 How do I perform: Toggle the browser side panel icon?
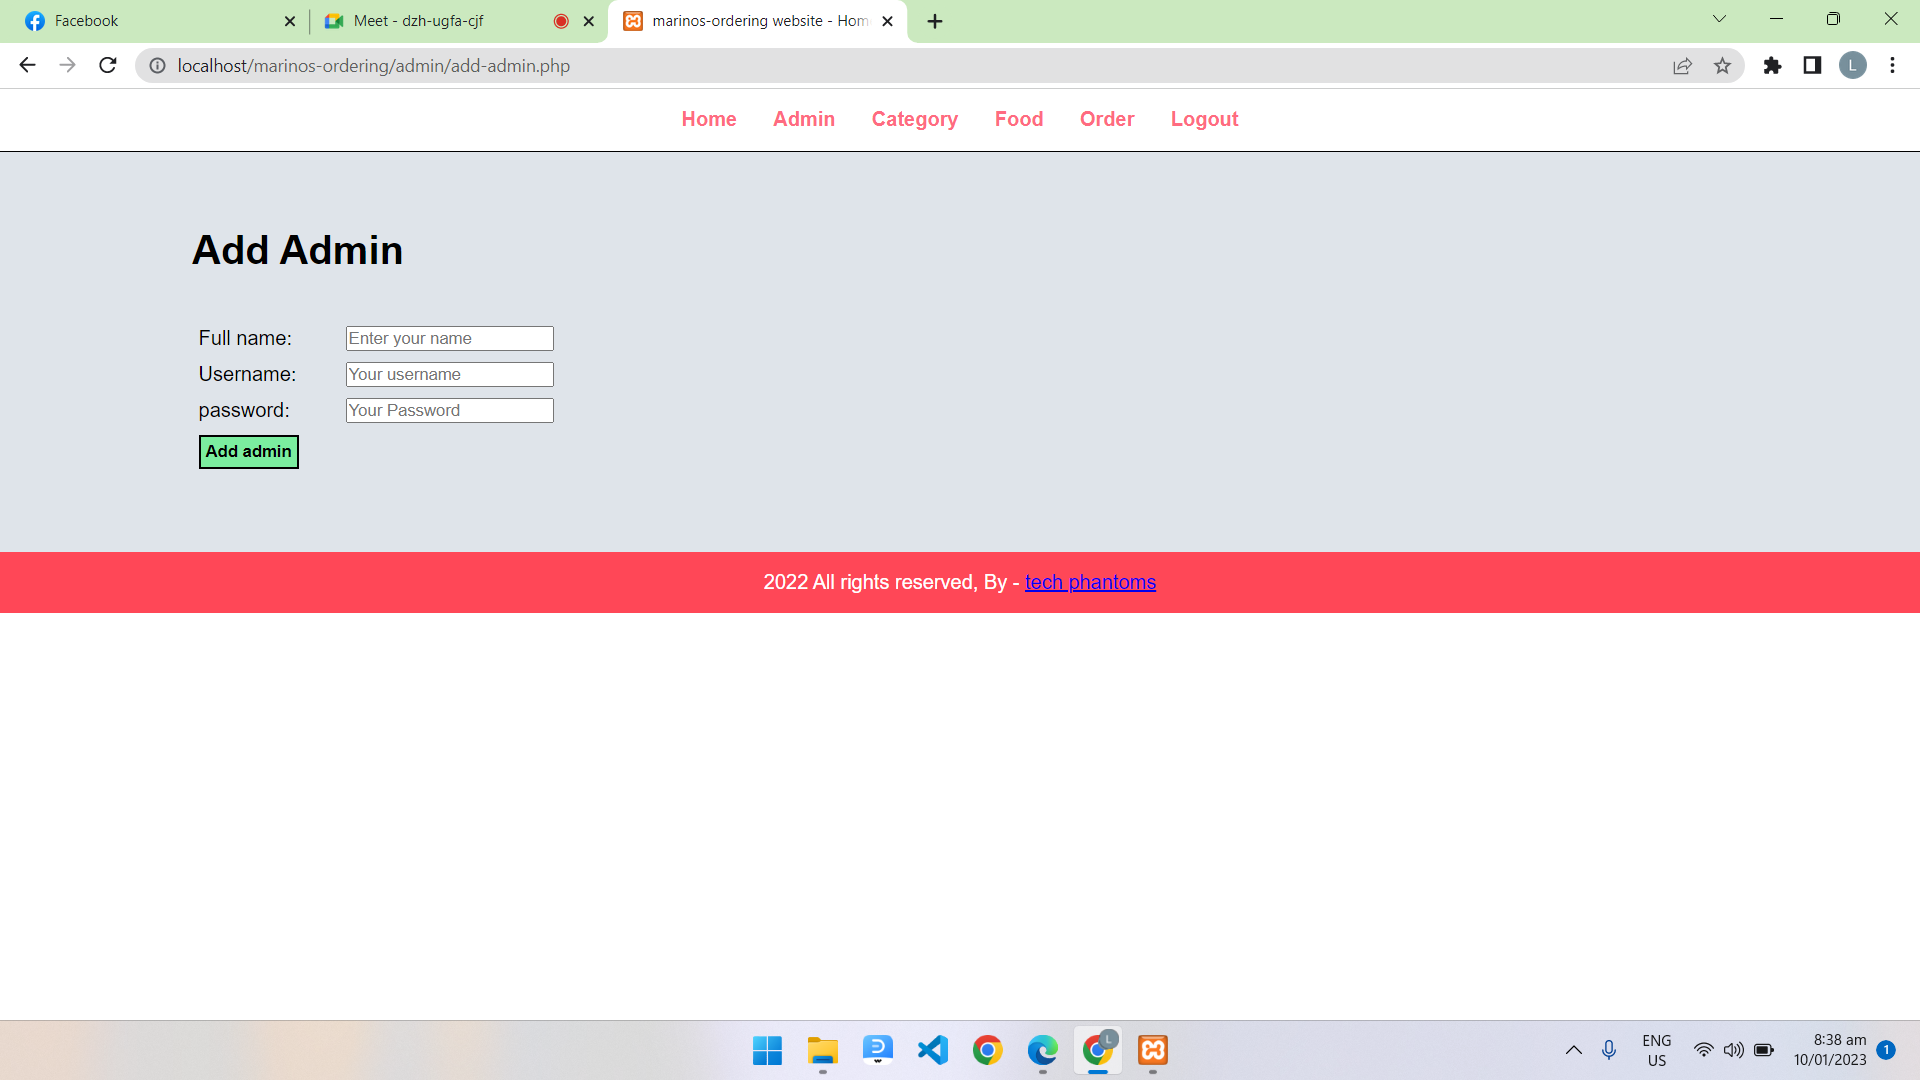1812,66
